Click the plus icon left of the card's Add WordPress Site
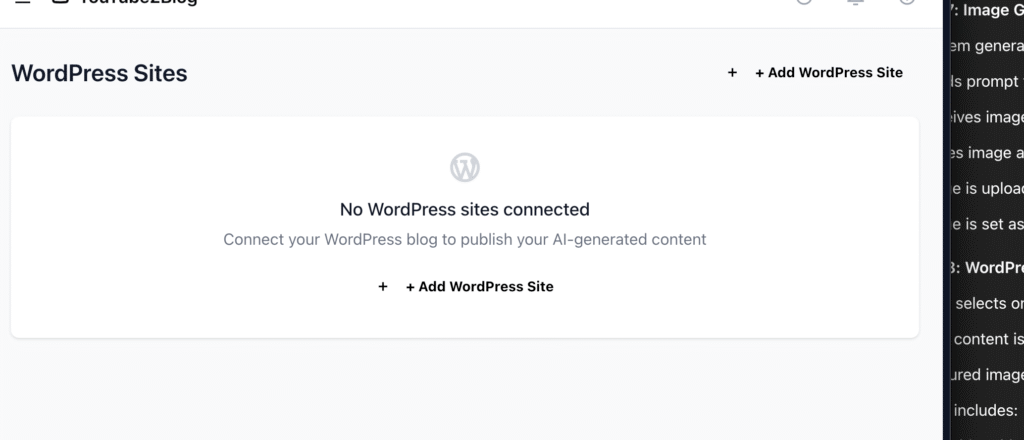Image resolution: width=1024 pixels, height=440 pixels. coord(383,287)
